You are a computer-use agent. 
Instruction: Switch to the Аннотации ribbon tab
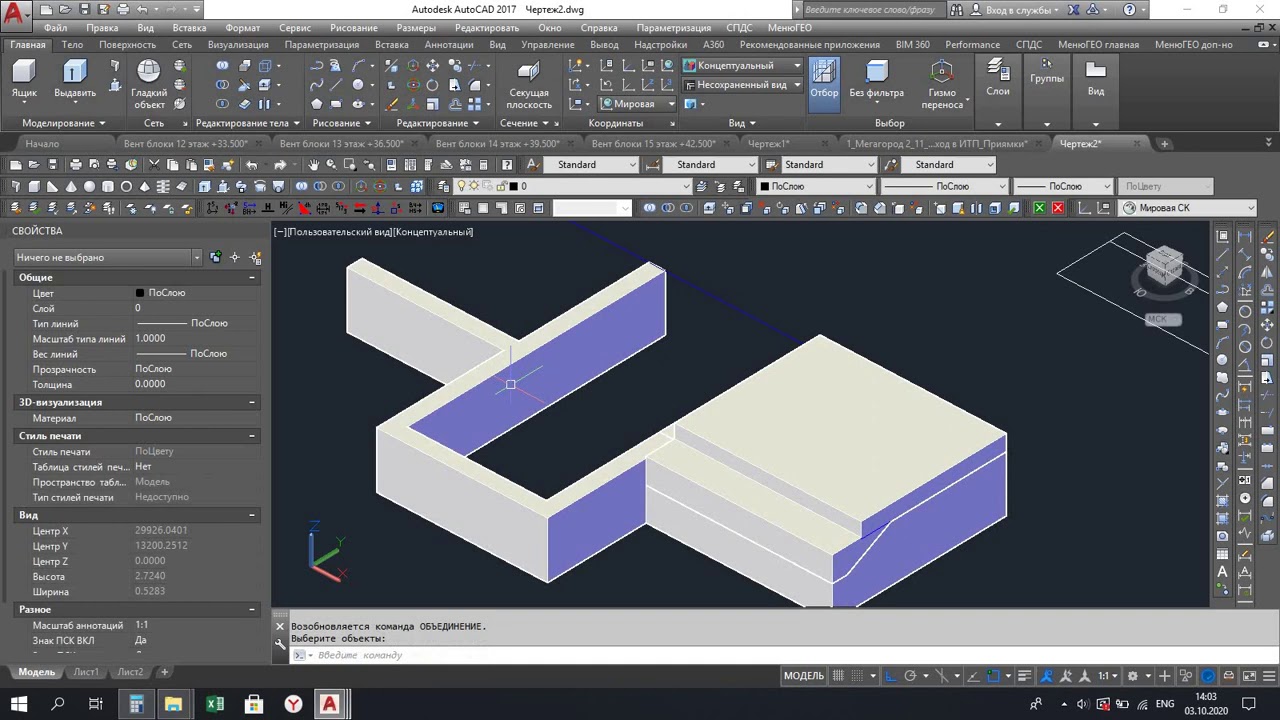pyautogui.click(x=449, y=45)
